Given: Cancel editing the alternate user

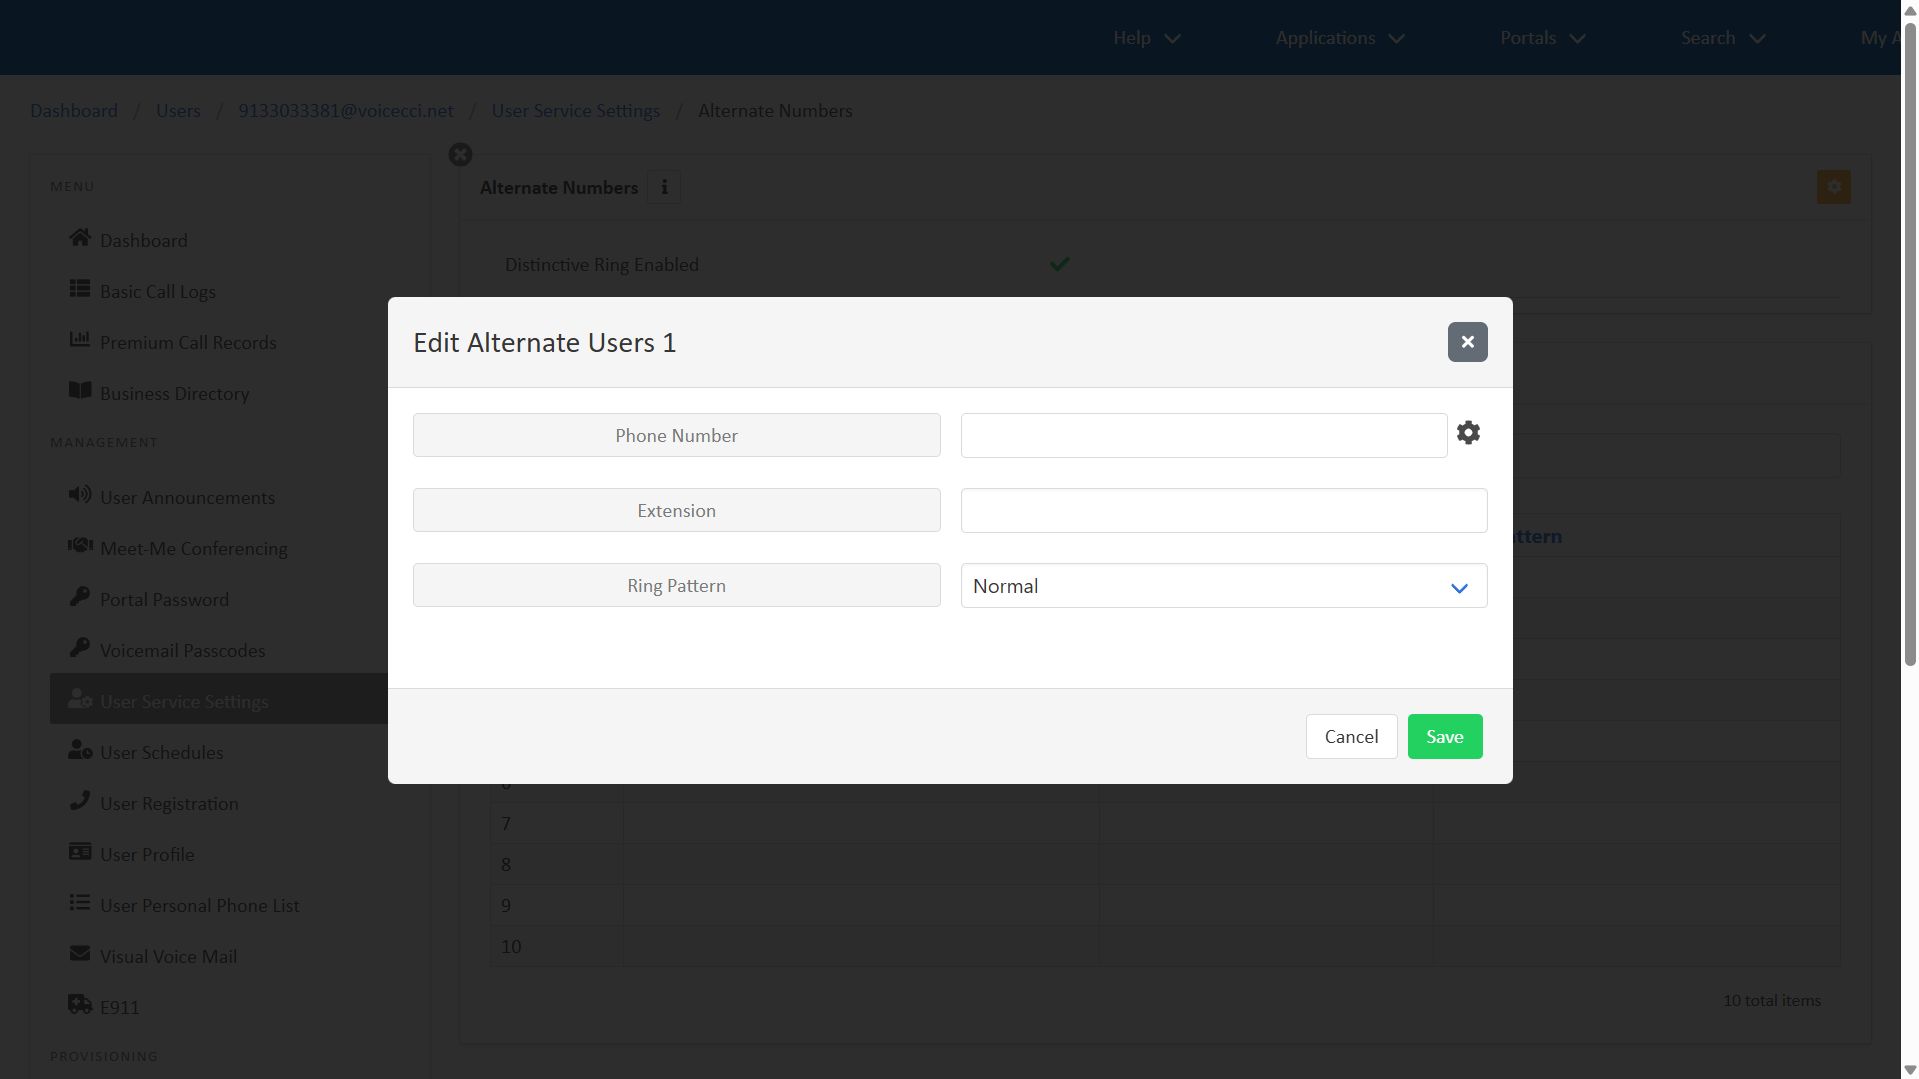Looking at the screenshot, I should pos(1351,737).
